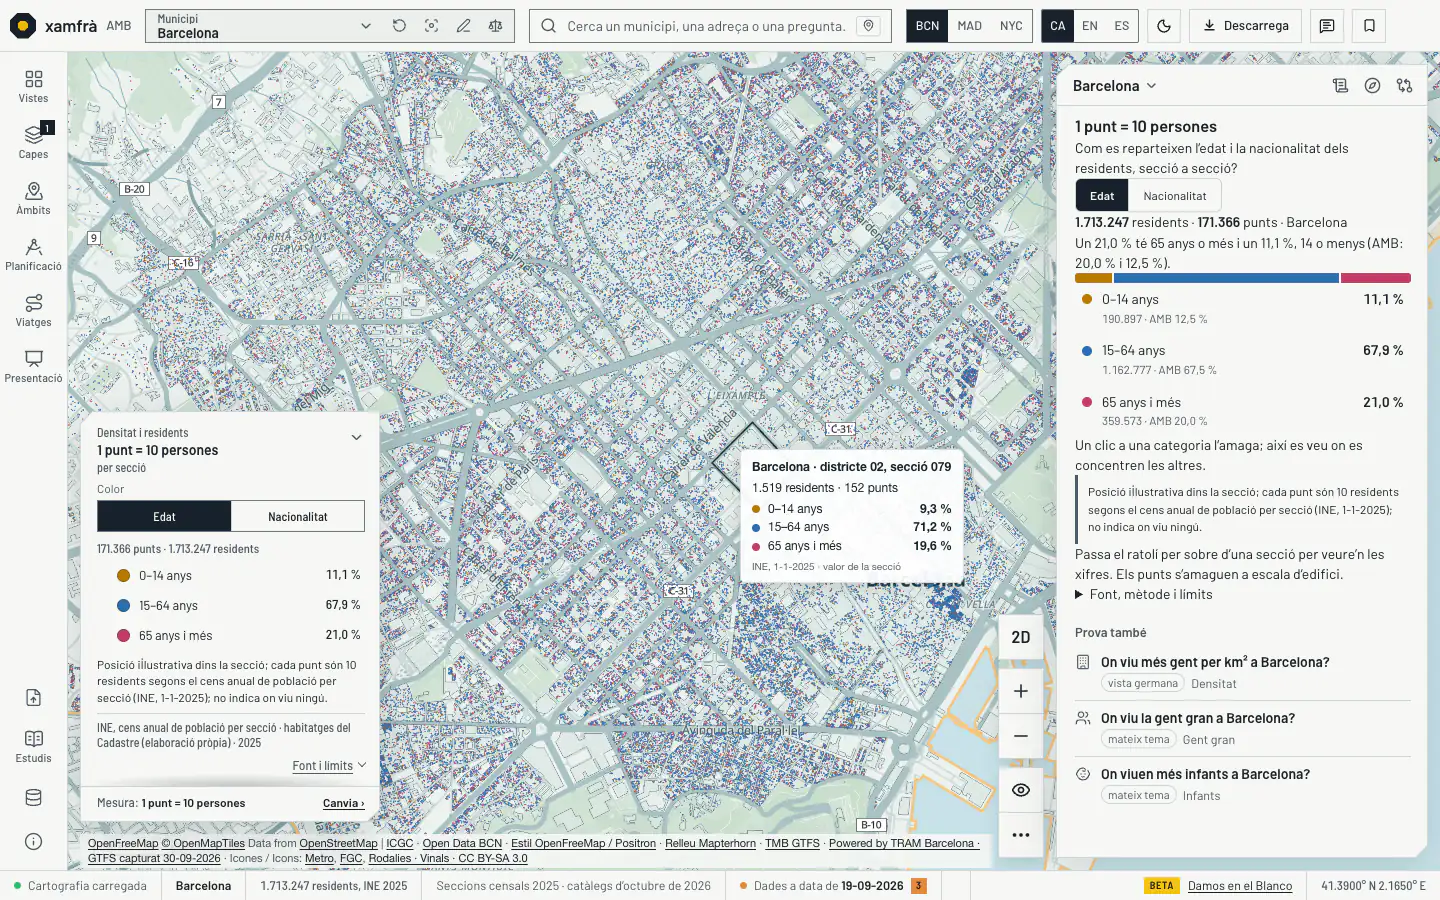Image resolution: width=1440 pixels, height=900 pixels.
Task: Open the Municipi Barcelona dropdown
Action: [264, 26]
